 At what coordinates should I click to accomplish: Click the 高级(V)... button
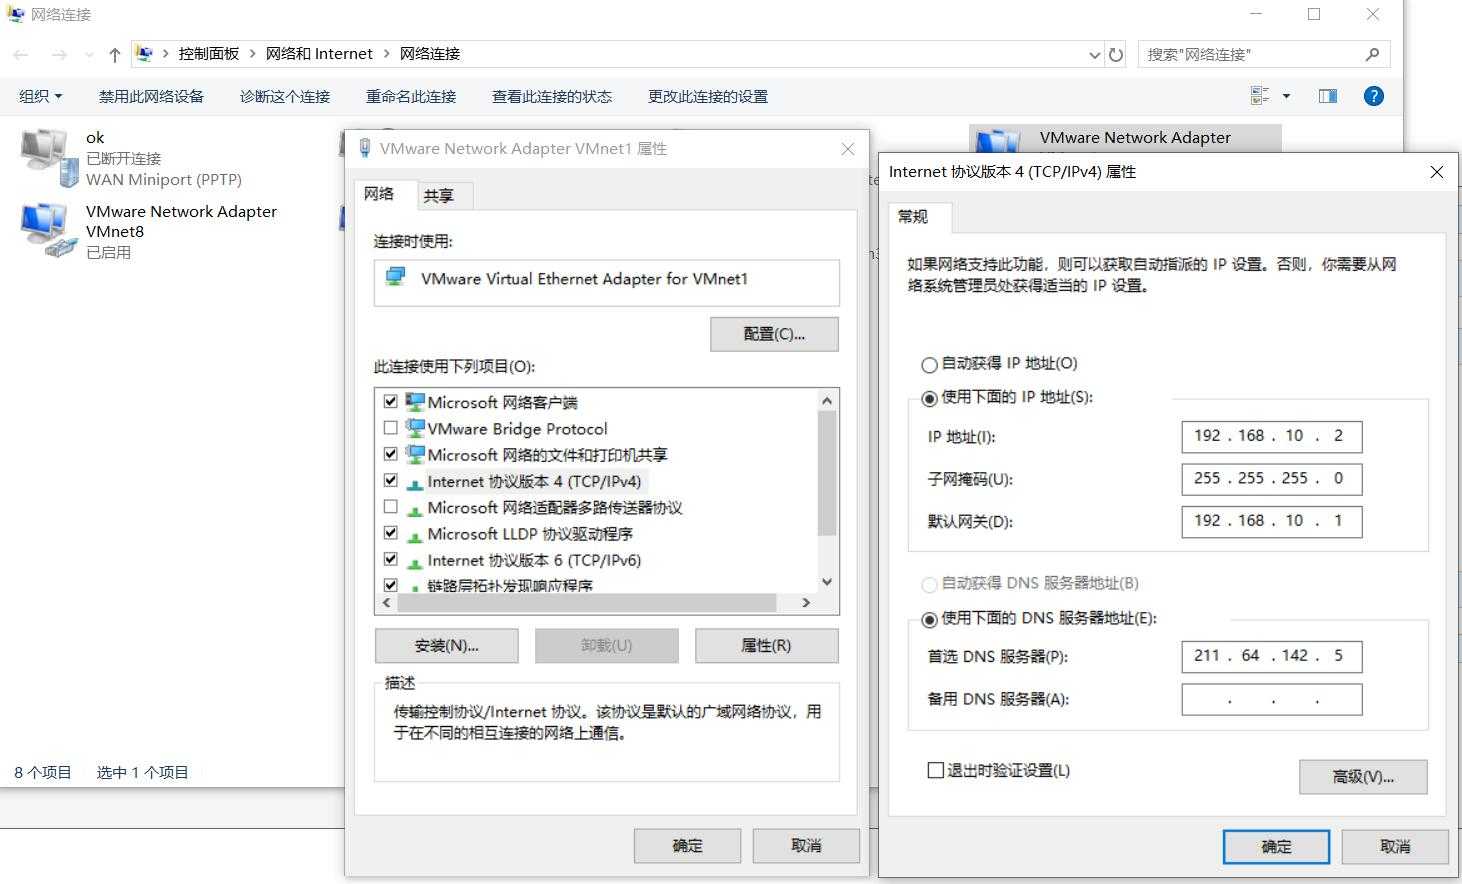1364,777
